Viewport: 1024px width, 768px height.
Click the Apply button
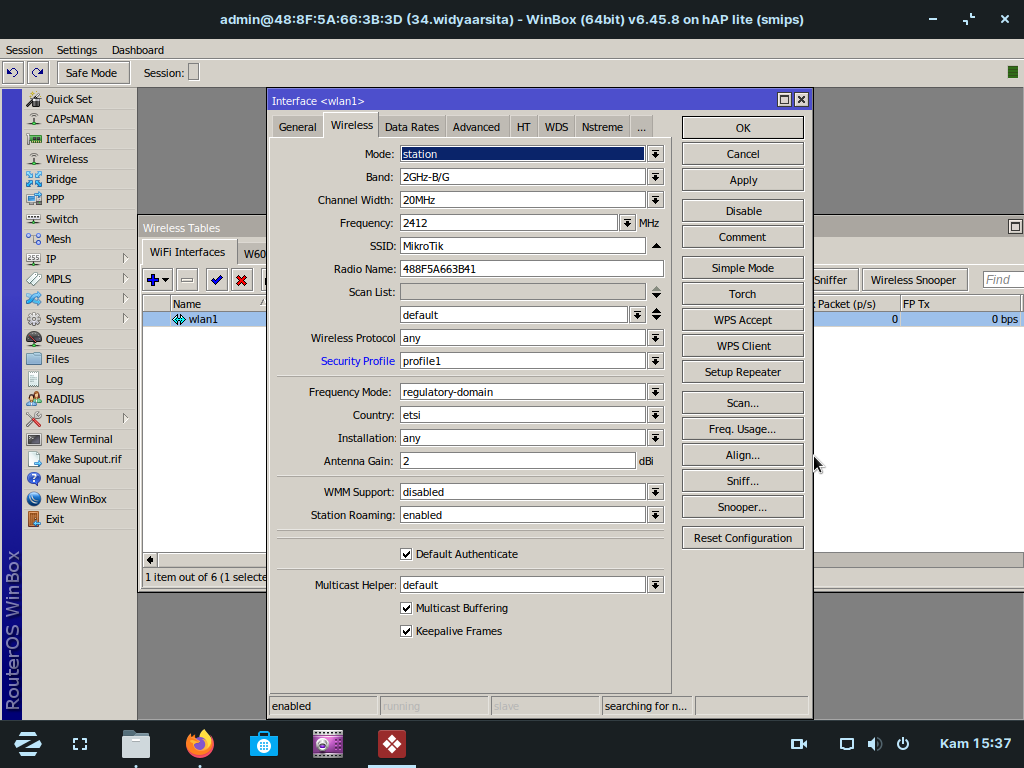743,180
